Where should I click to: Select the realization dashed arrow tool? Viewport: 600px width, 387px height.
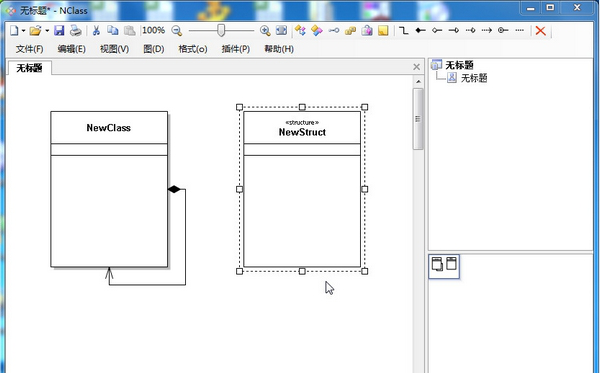470,30
